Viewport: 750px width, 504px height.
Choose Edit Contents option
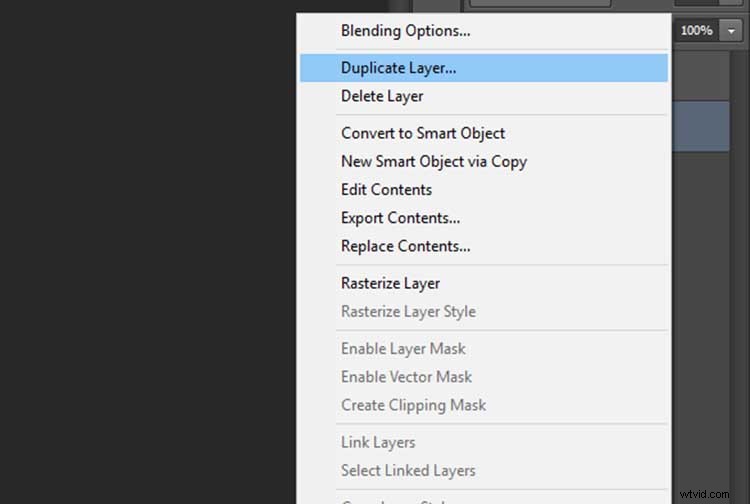386,189
